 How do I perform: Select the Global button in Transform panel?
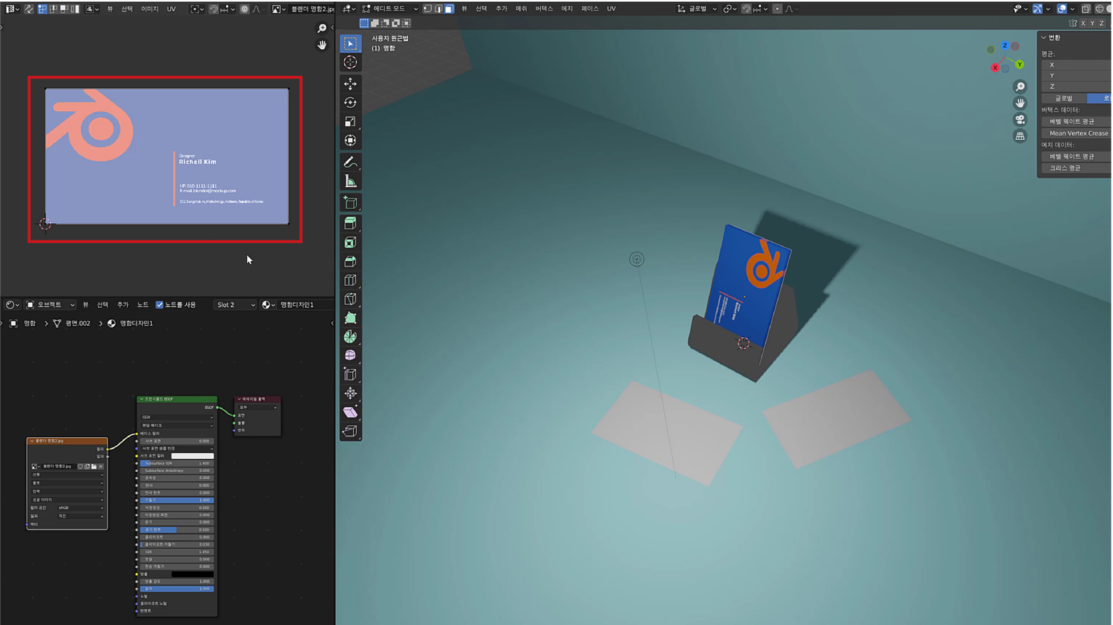pos(1064,98)
